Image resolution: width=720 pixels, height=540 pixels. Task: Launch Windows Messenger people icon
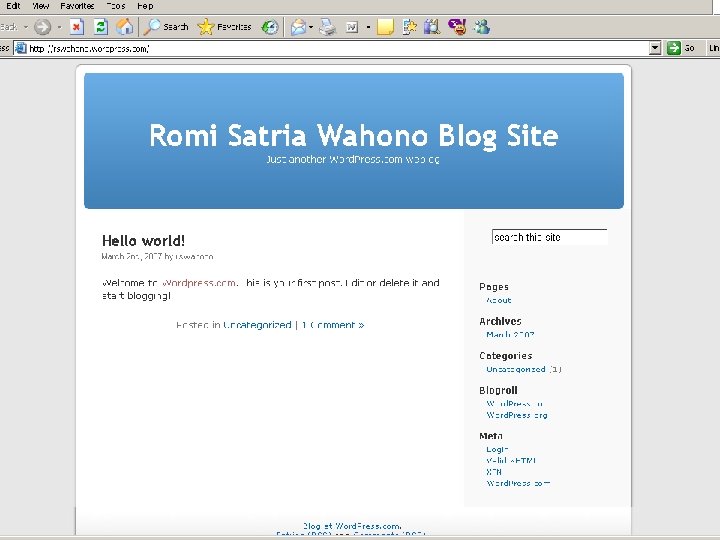482,27
